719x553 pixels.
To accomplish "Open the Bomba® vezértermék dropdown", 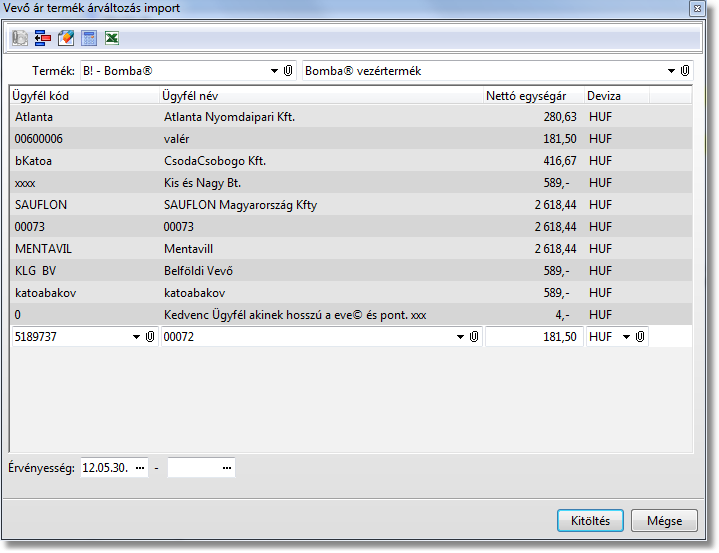I will 671,71.
